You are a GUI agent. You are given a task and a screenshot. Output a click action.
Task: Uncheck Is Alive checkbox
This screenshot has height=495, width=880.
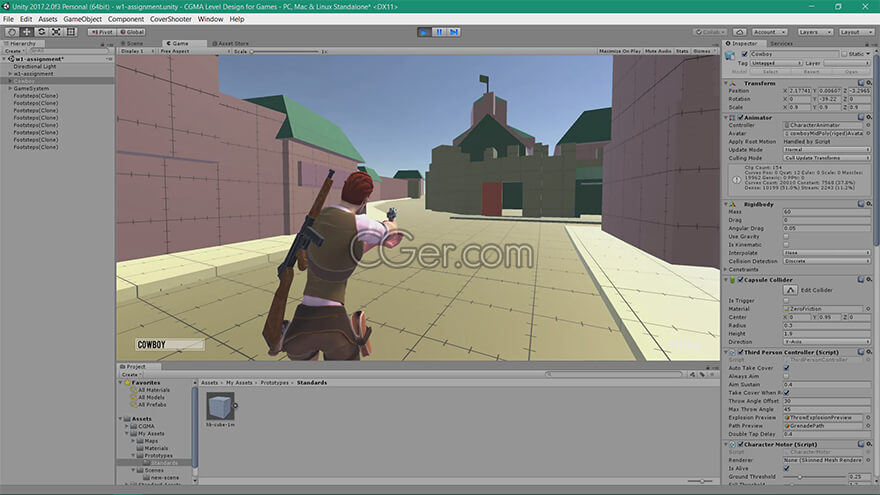point(786,469)
